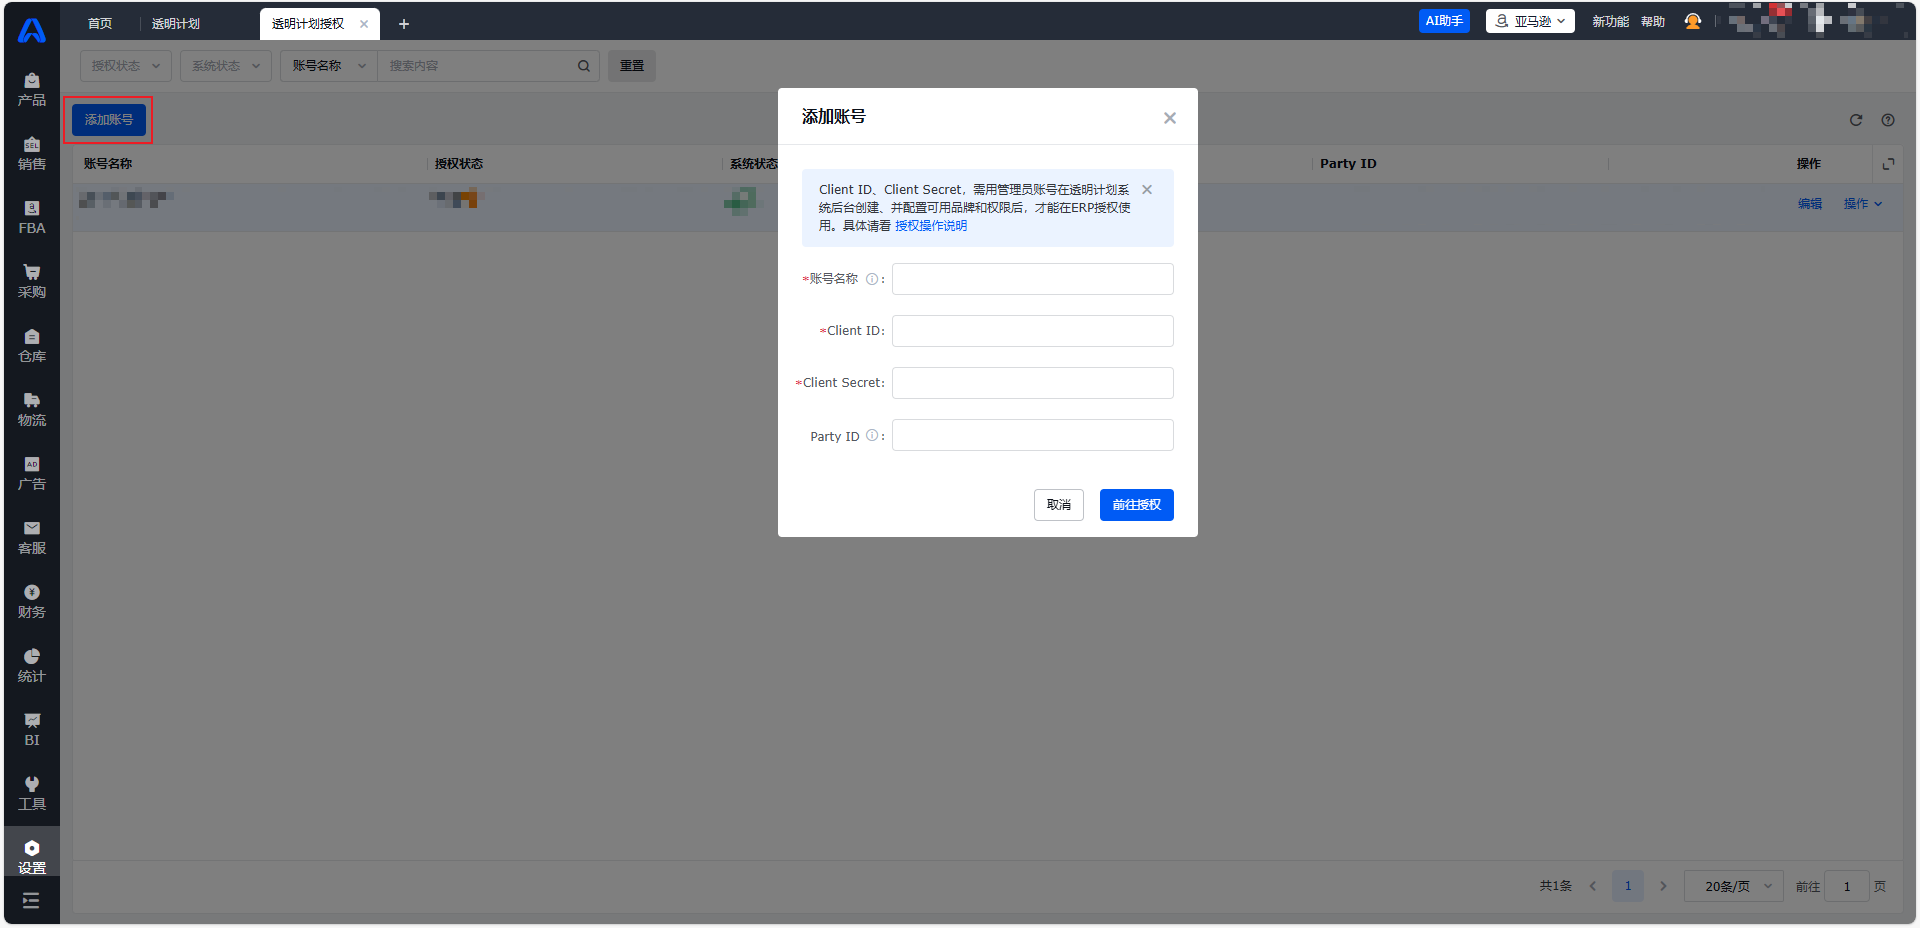Click info icon beside 账号名称 label
Viewport: 1920px width, 928px height.
coord(872,279)
